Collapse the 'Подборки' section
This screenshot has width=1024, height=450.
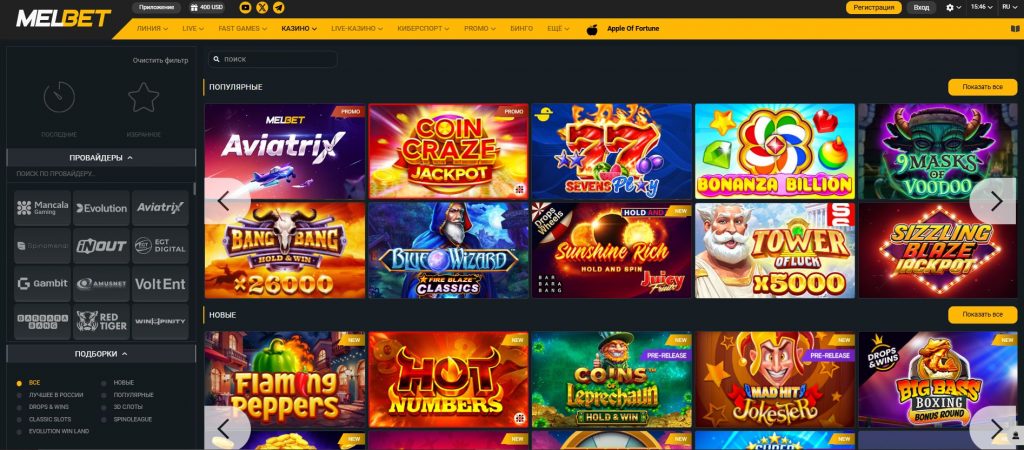(101, 353)
